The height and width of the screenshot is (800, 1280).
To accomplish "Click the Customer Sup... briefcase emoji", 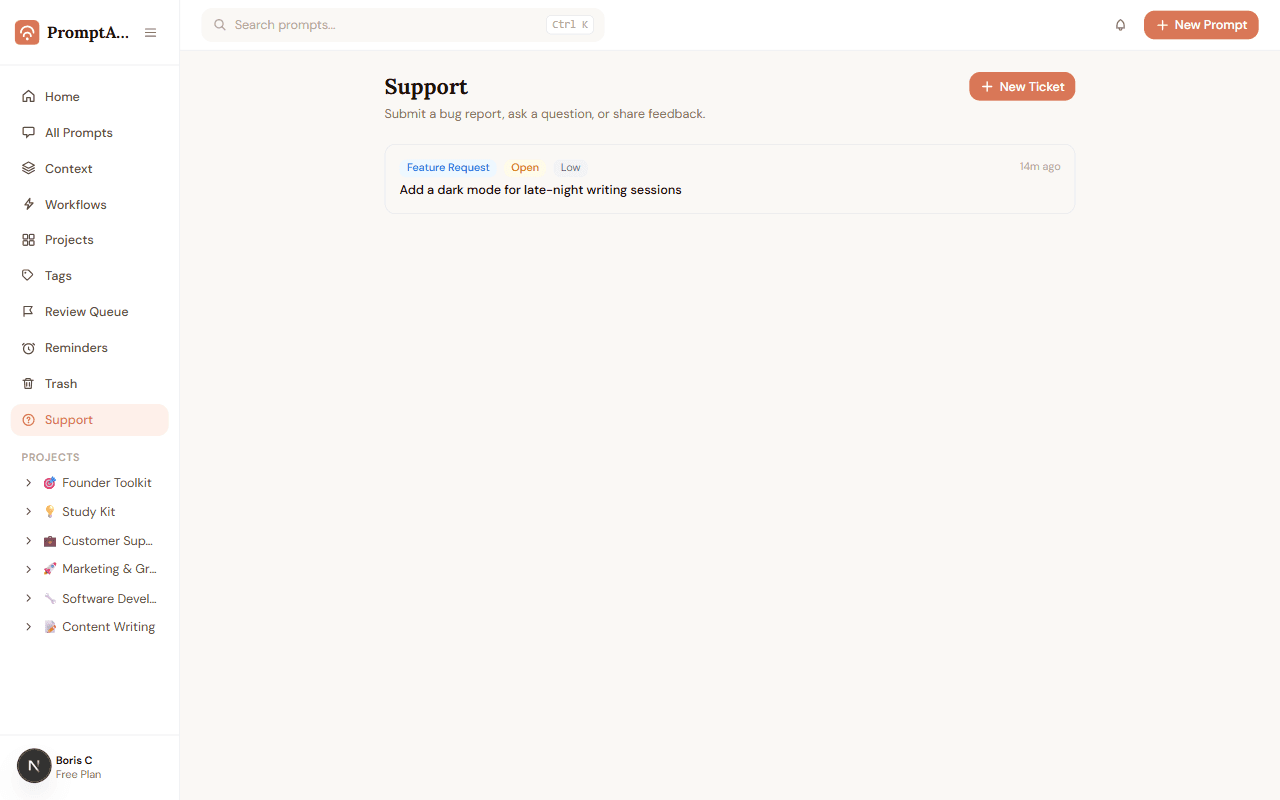I will [x=50, y=541].
